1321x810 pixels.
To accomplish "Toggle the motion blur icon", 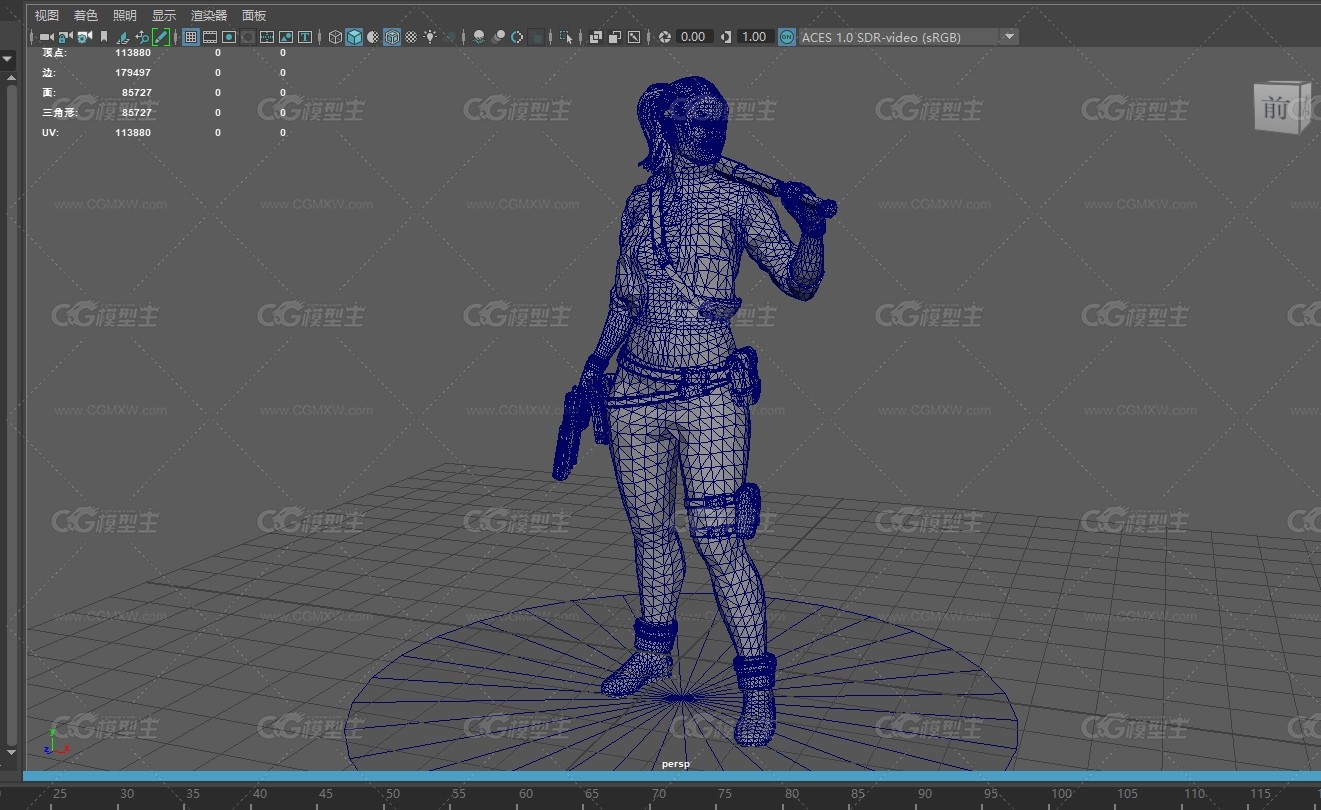I will tap(498, 37).
